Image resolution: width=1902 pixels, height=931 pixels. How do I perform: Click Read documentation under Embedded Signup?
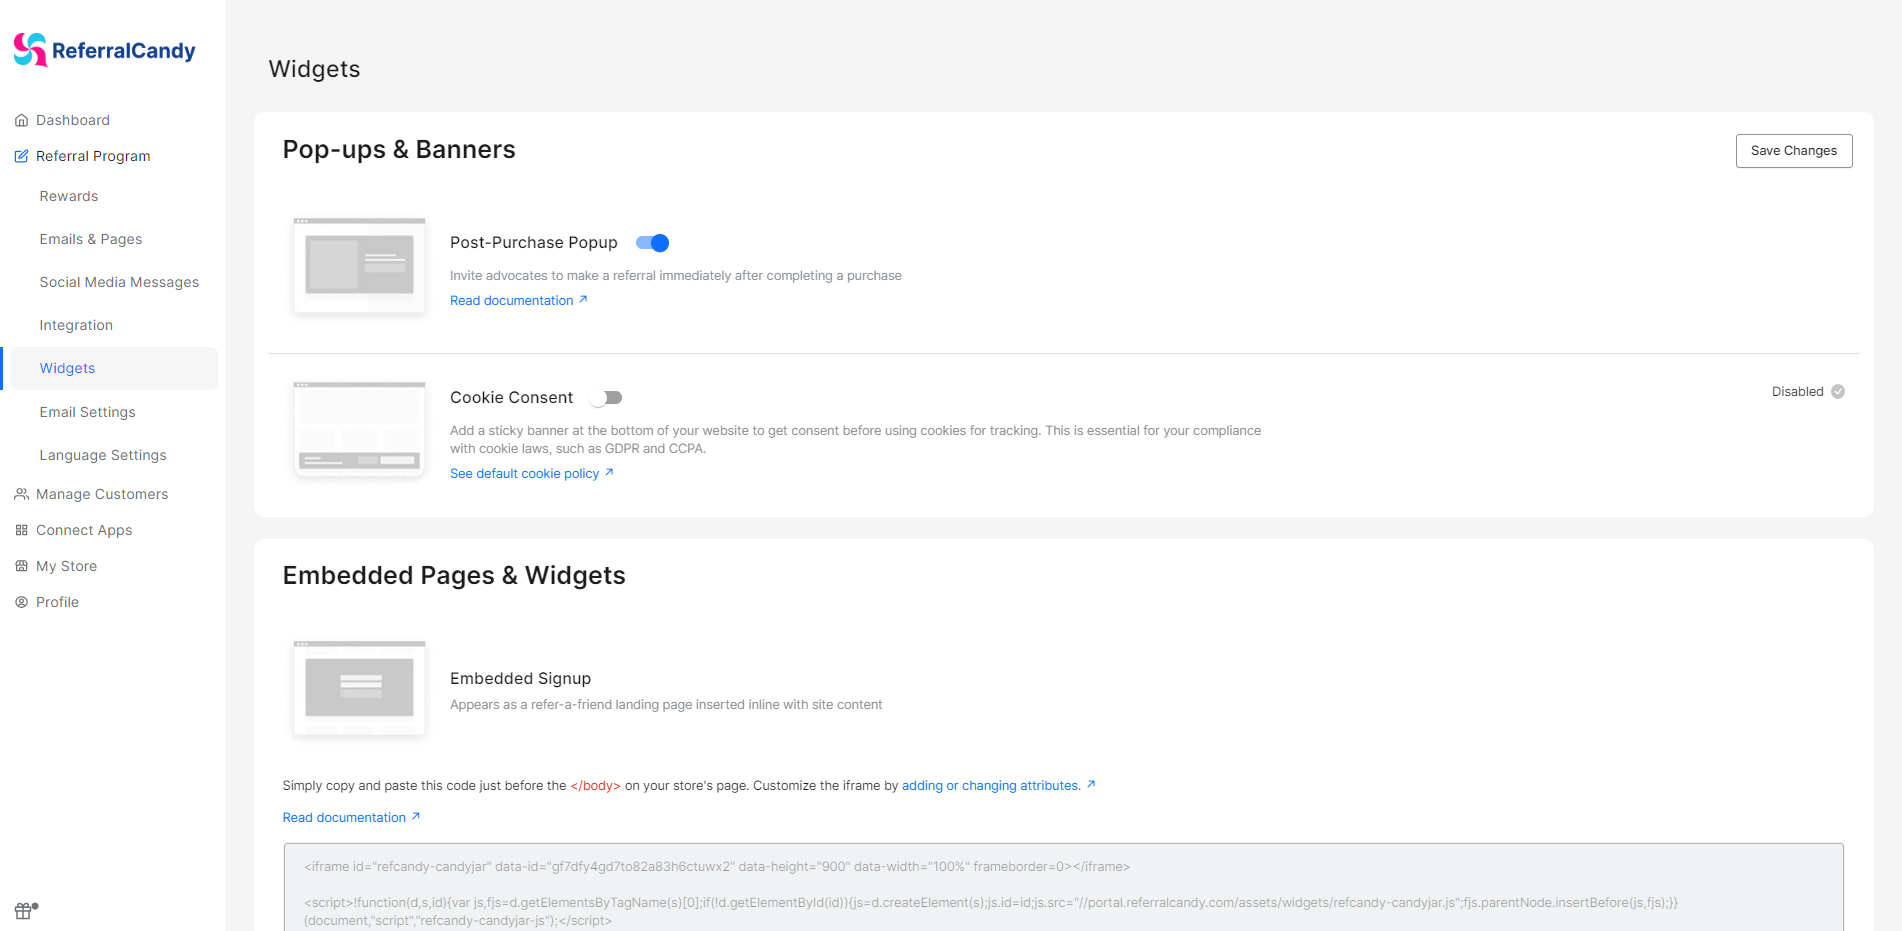[344, 817]
